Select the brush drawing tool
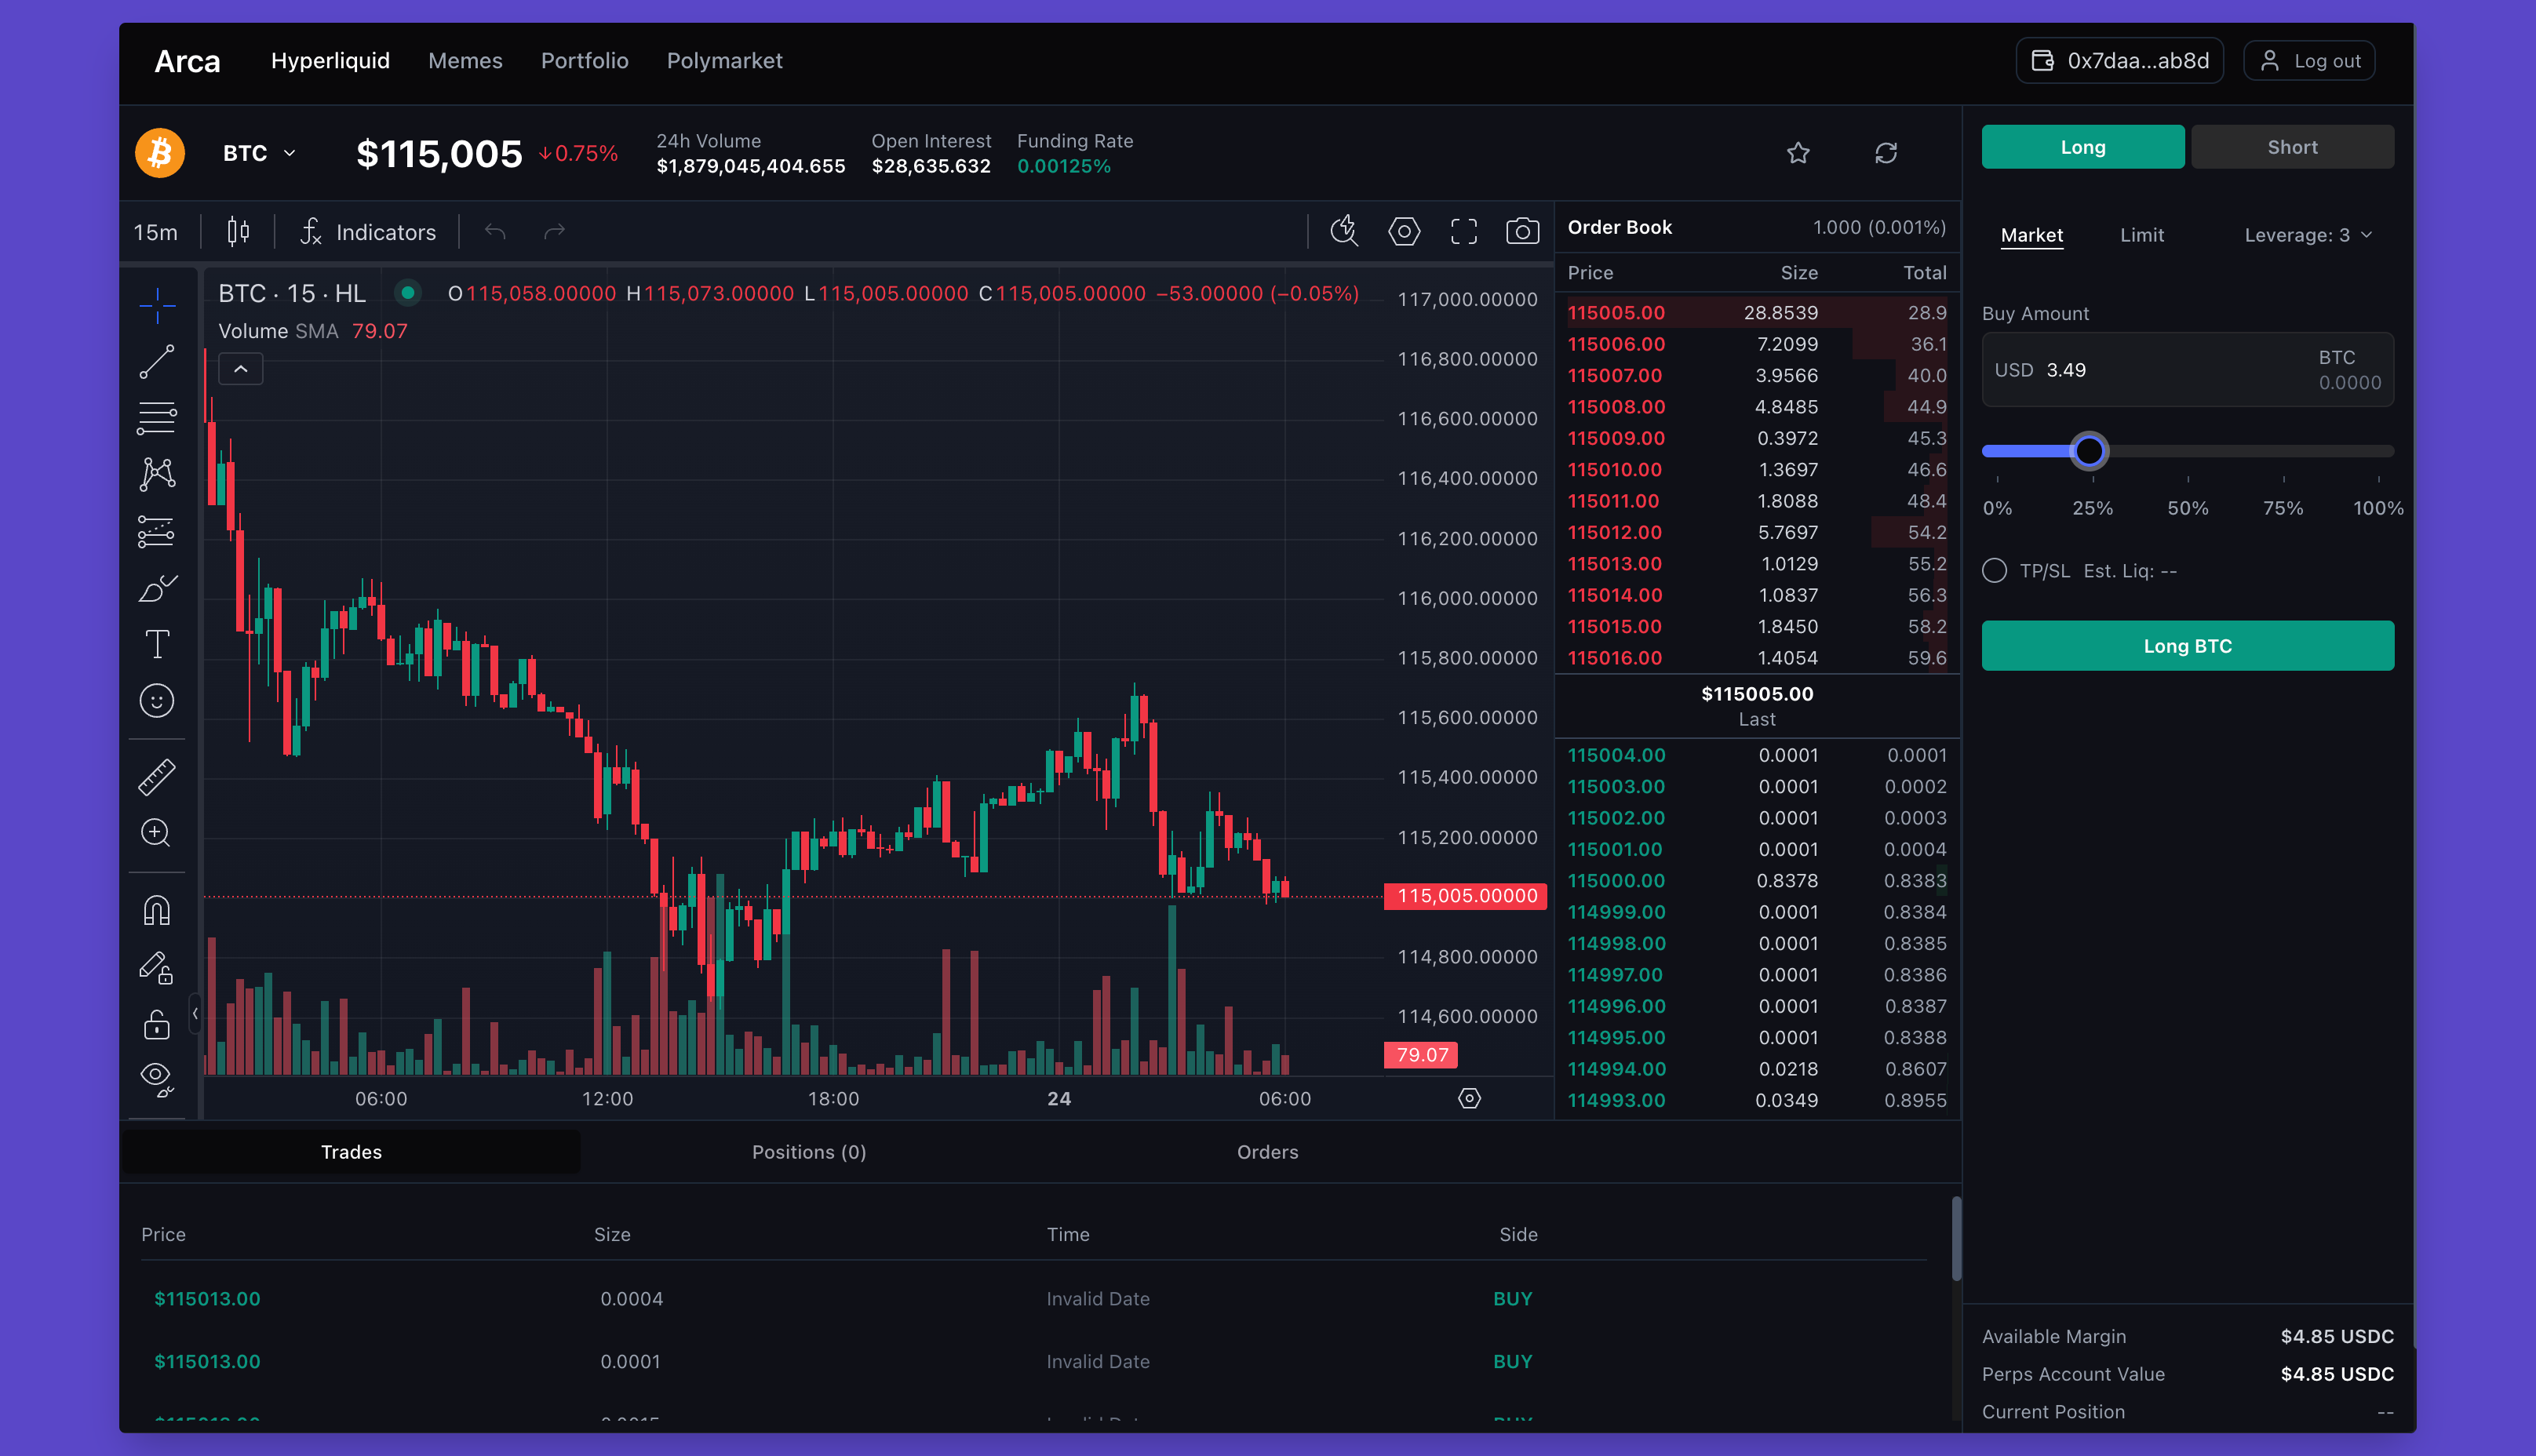Image resolution: width=2536 pixels, height=1456 pixels. click(157, 588)
